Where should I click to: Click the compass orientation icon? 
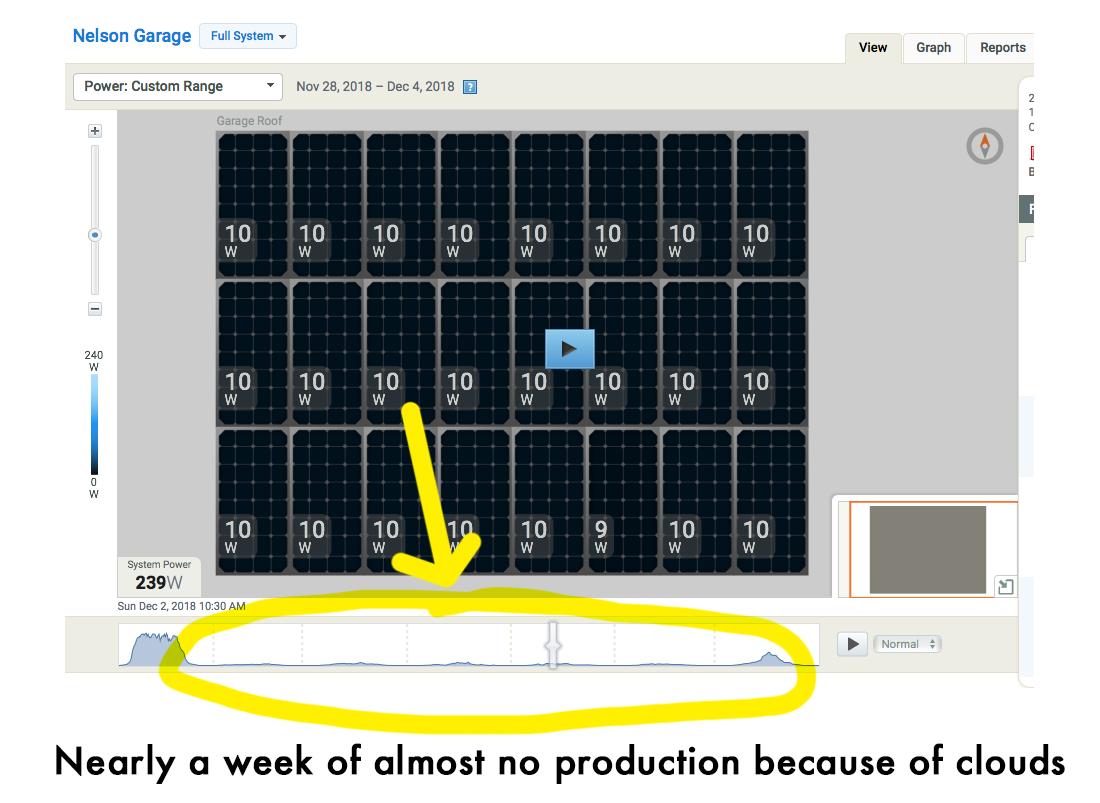tap(985, 146)
